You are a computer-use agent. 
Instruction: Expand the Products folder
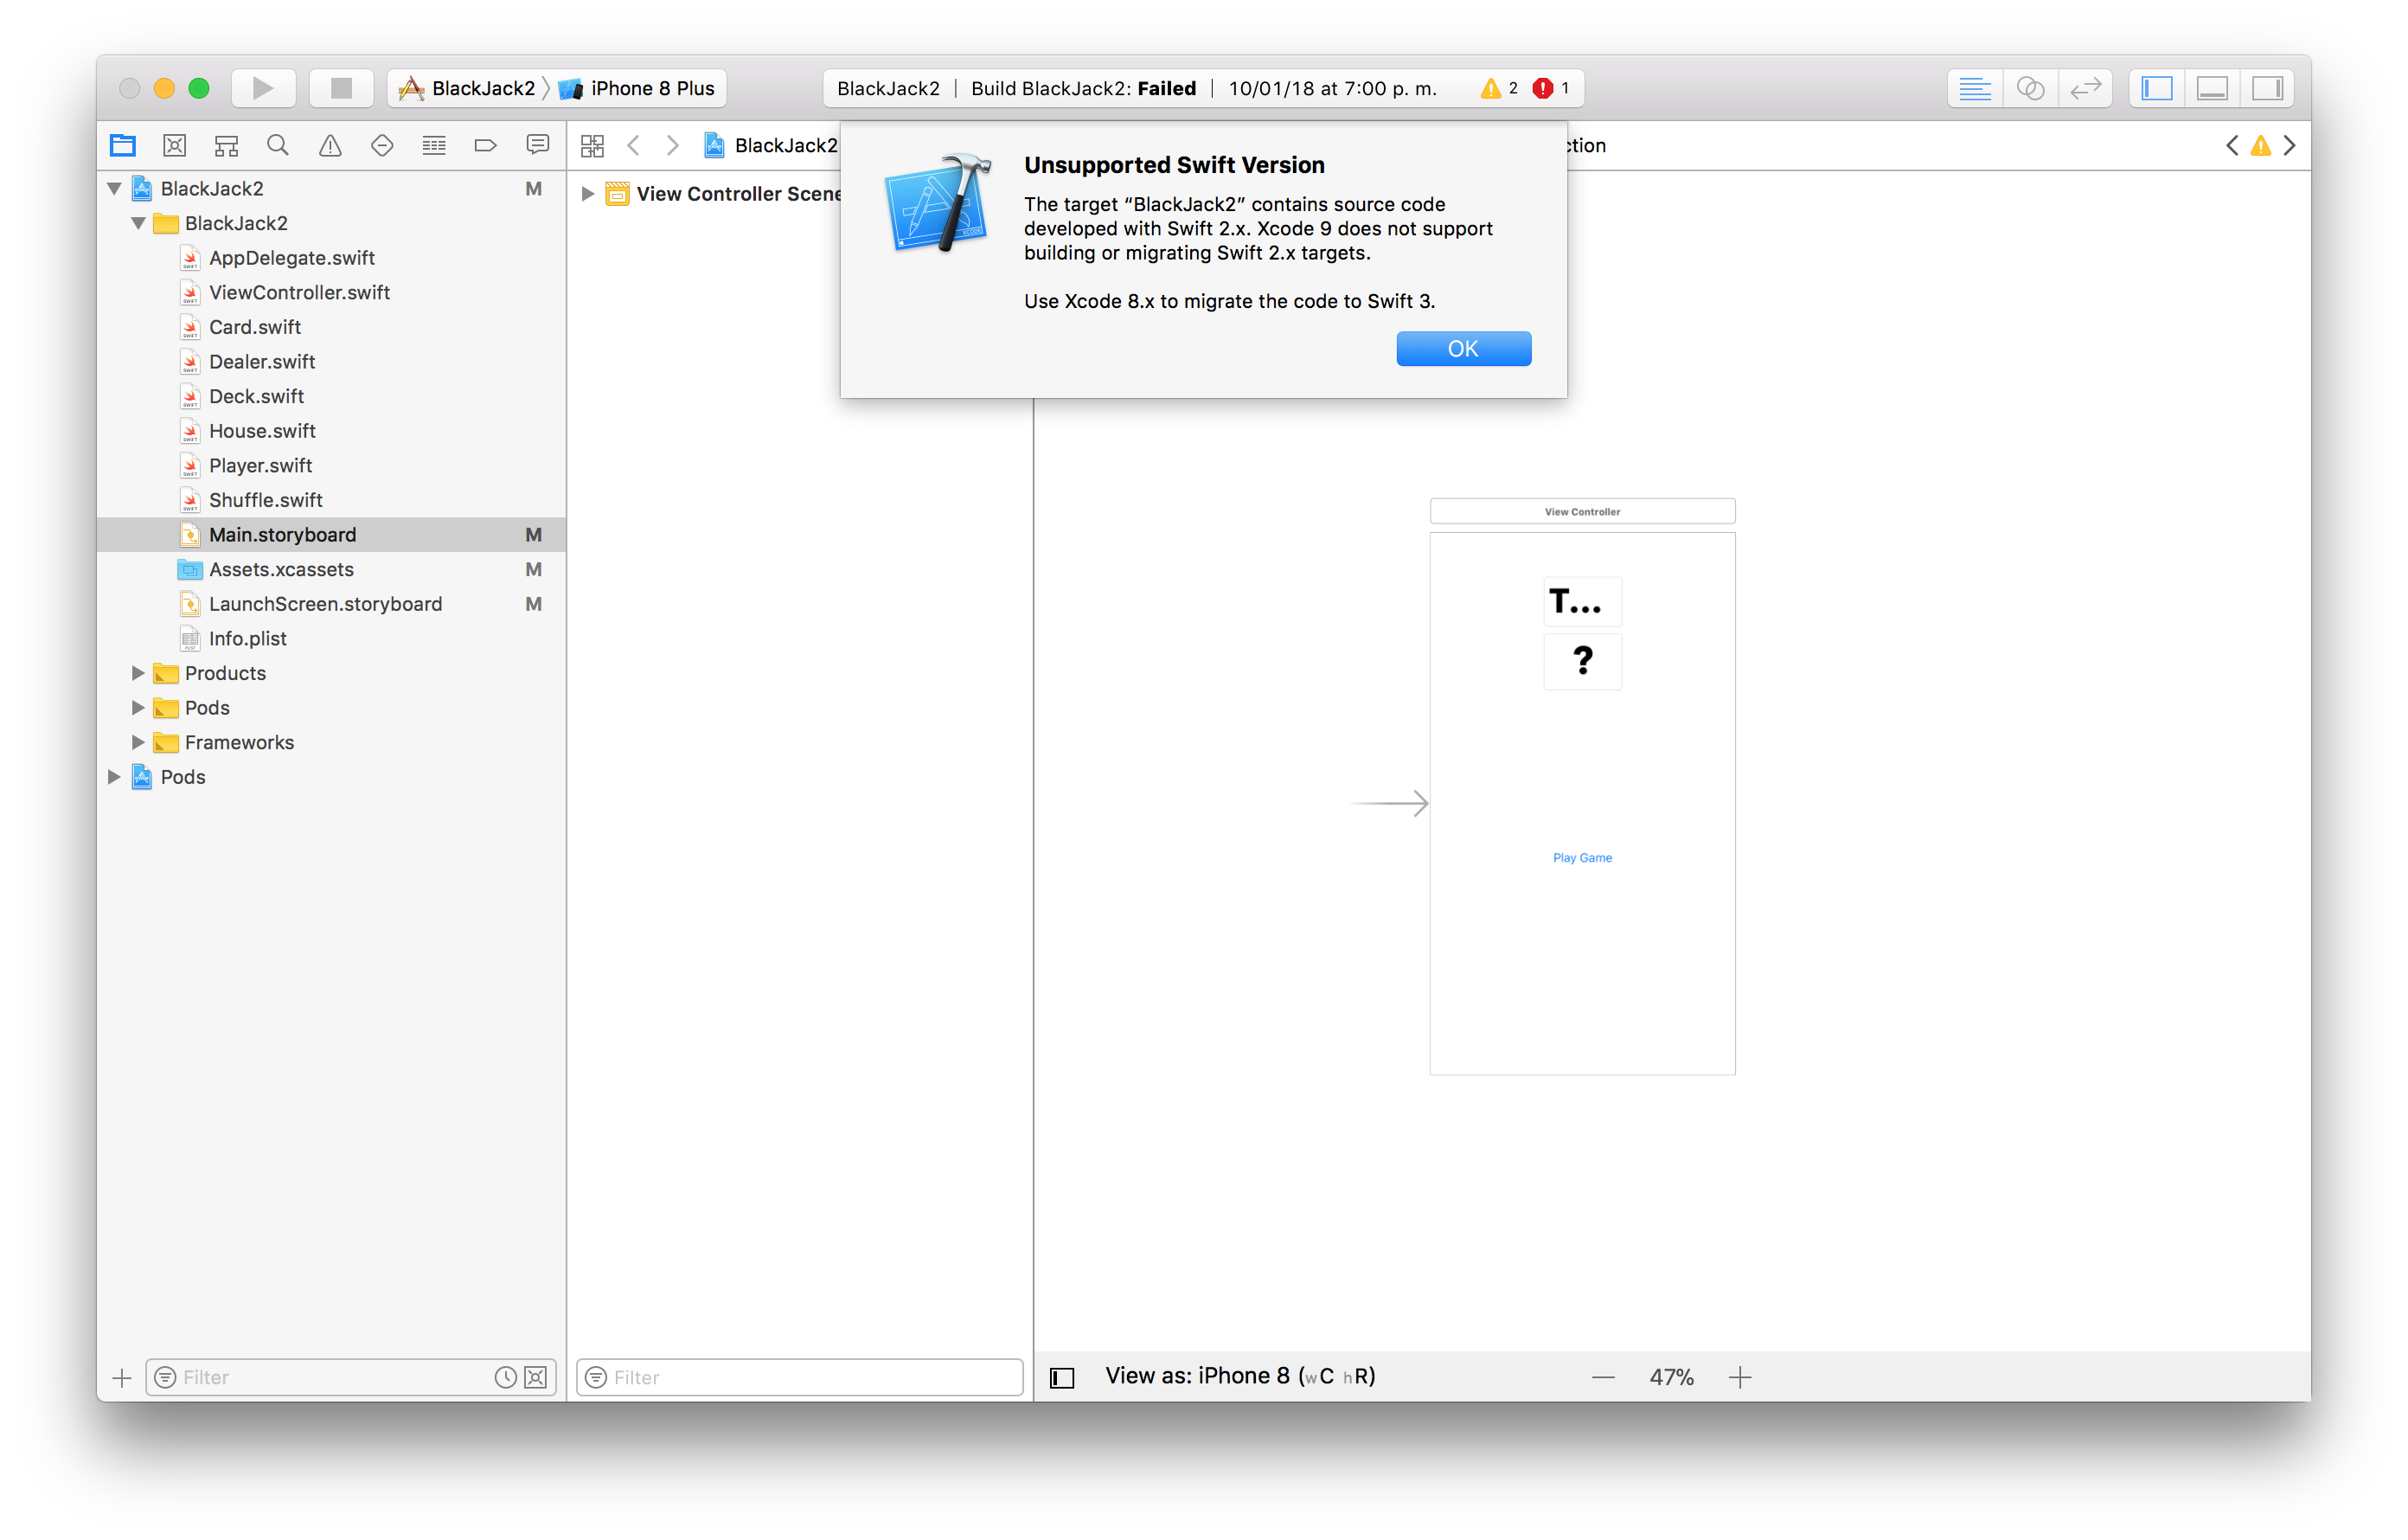click(138, 673)
